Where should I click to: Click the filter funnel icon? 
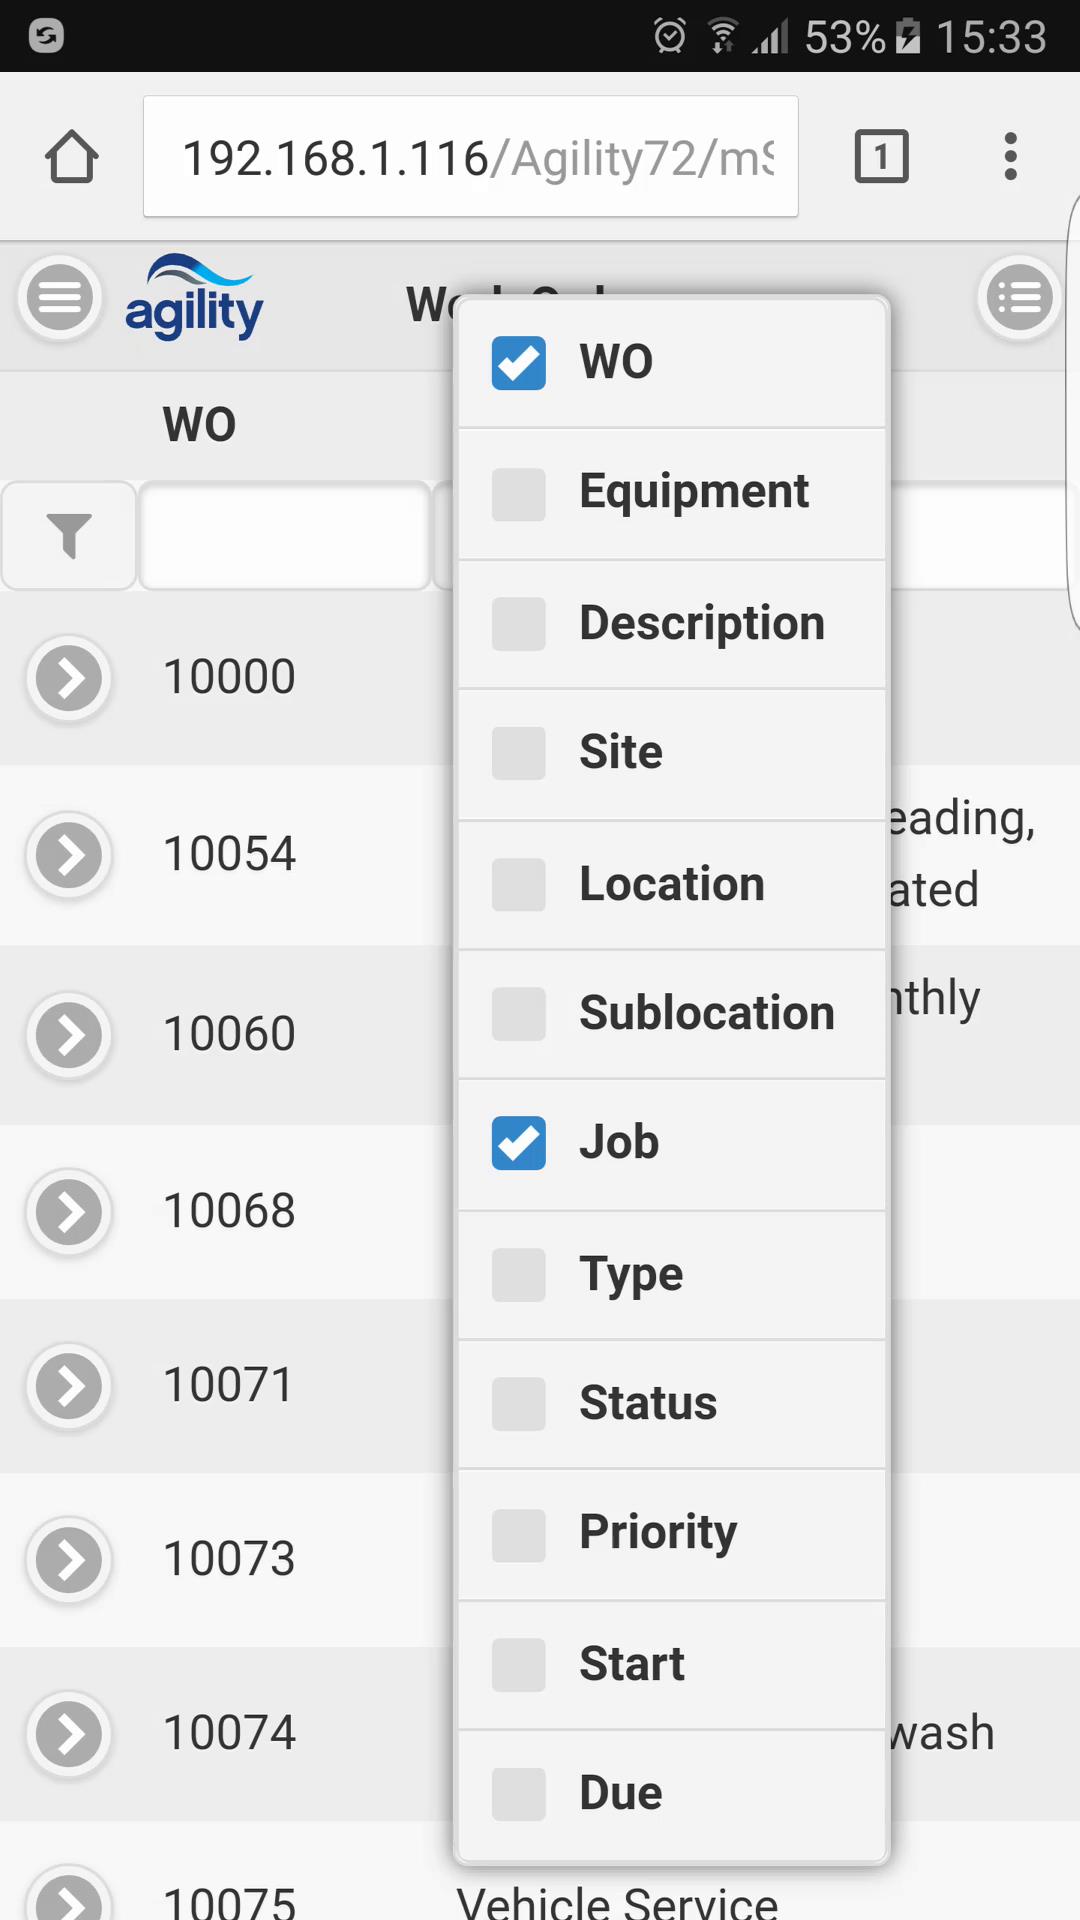click(69, 536)
